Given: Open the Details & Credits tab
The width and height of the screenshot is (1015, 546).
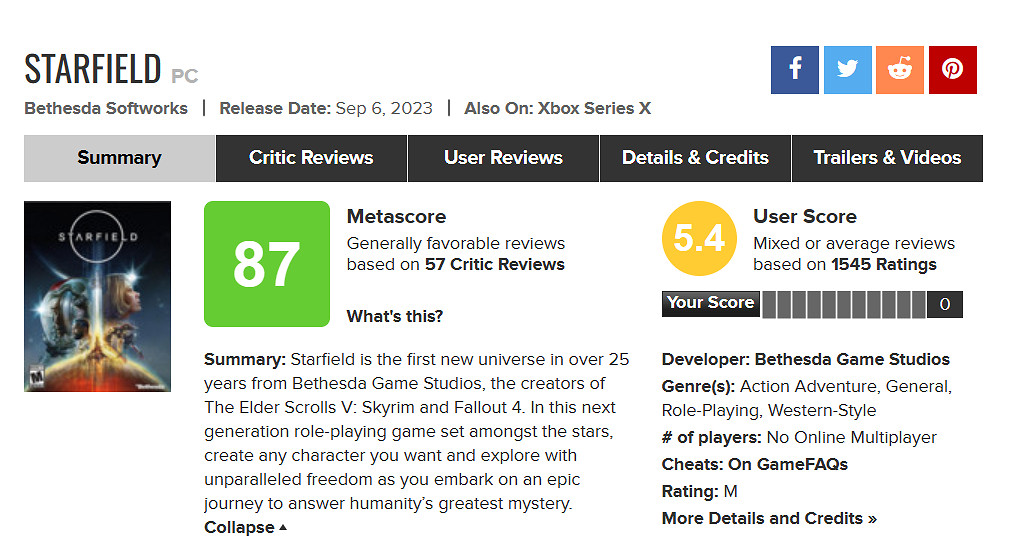Looking at the screenshot, I should tap(695, 158).
